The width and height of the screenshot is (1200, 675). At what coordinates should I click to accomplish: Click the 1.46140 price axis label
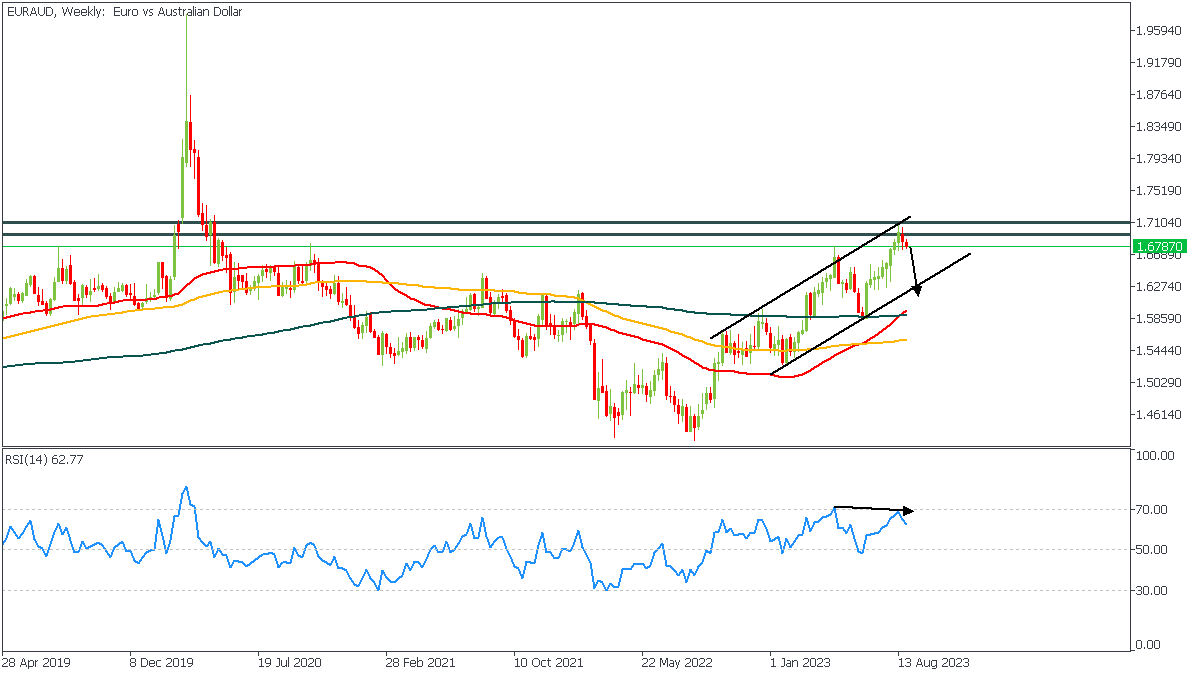click(x=1157, y=415)
